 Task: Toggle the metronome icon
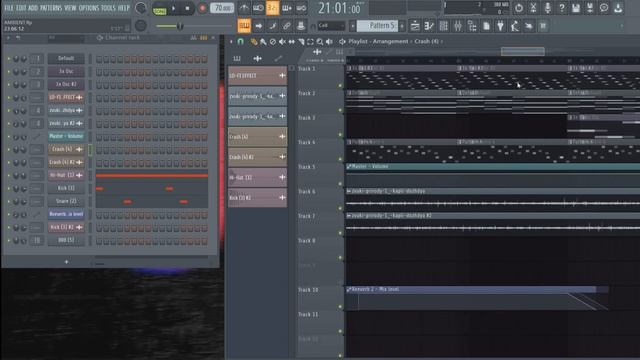244,8
